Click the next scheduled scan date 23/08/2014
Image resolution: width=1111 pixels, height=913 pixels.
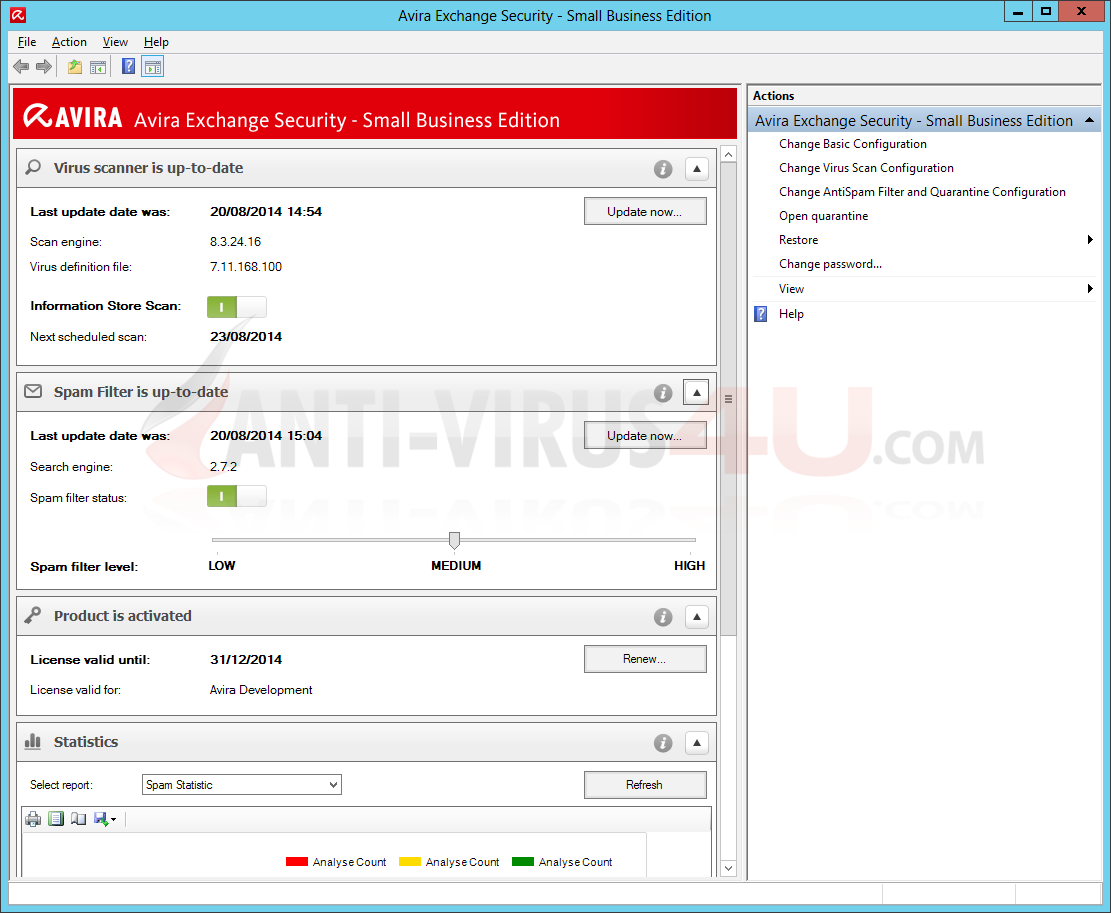tap(246, 336)
